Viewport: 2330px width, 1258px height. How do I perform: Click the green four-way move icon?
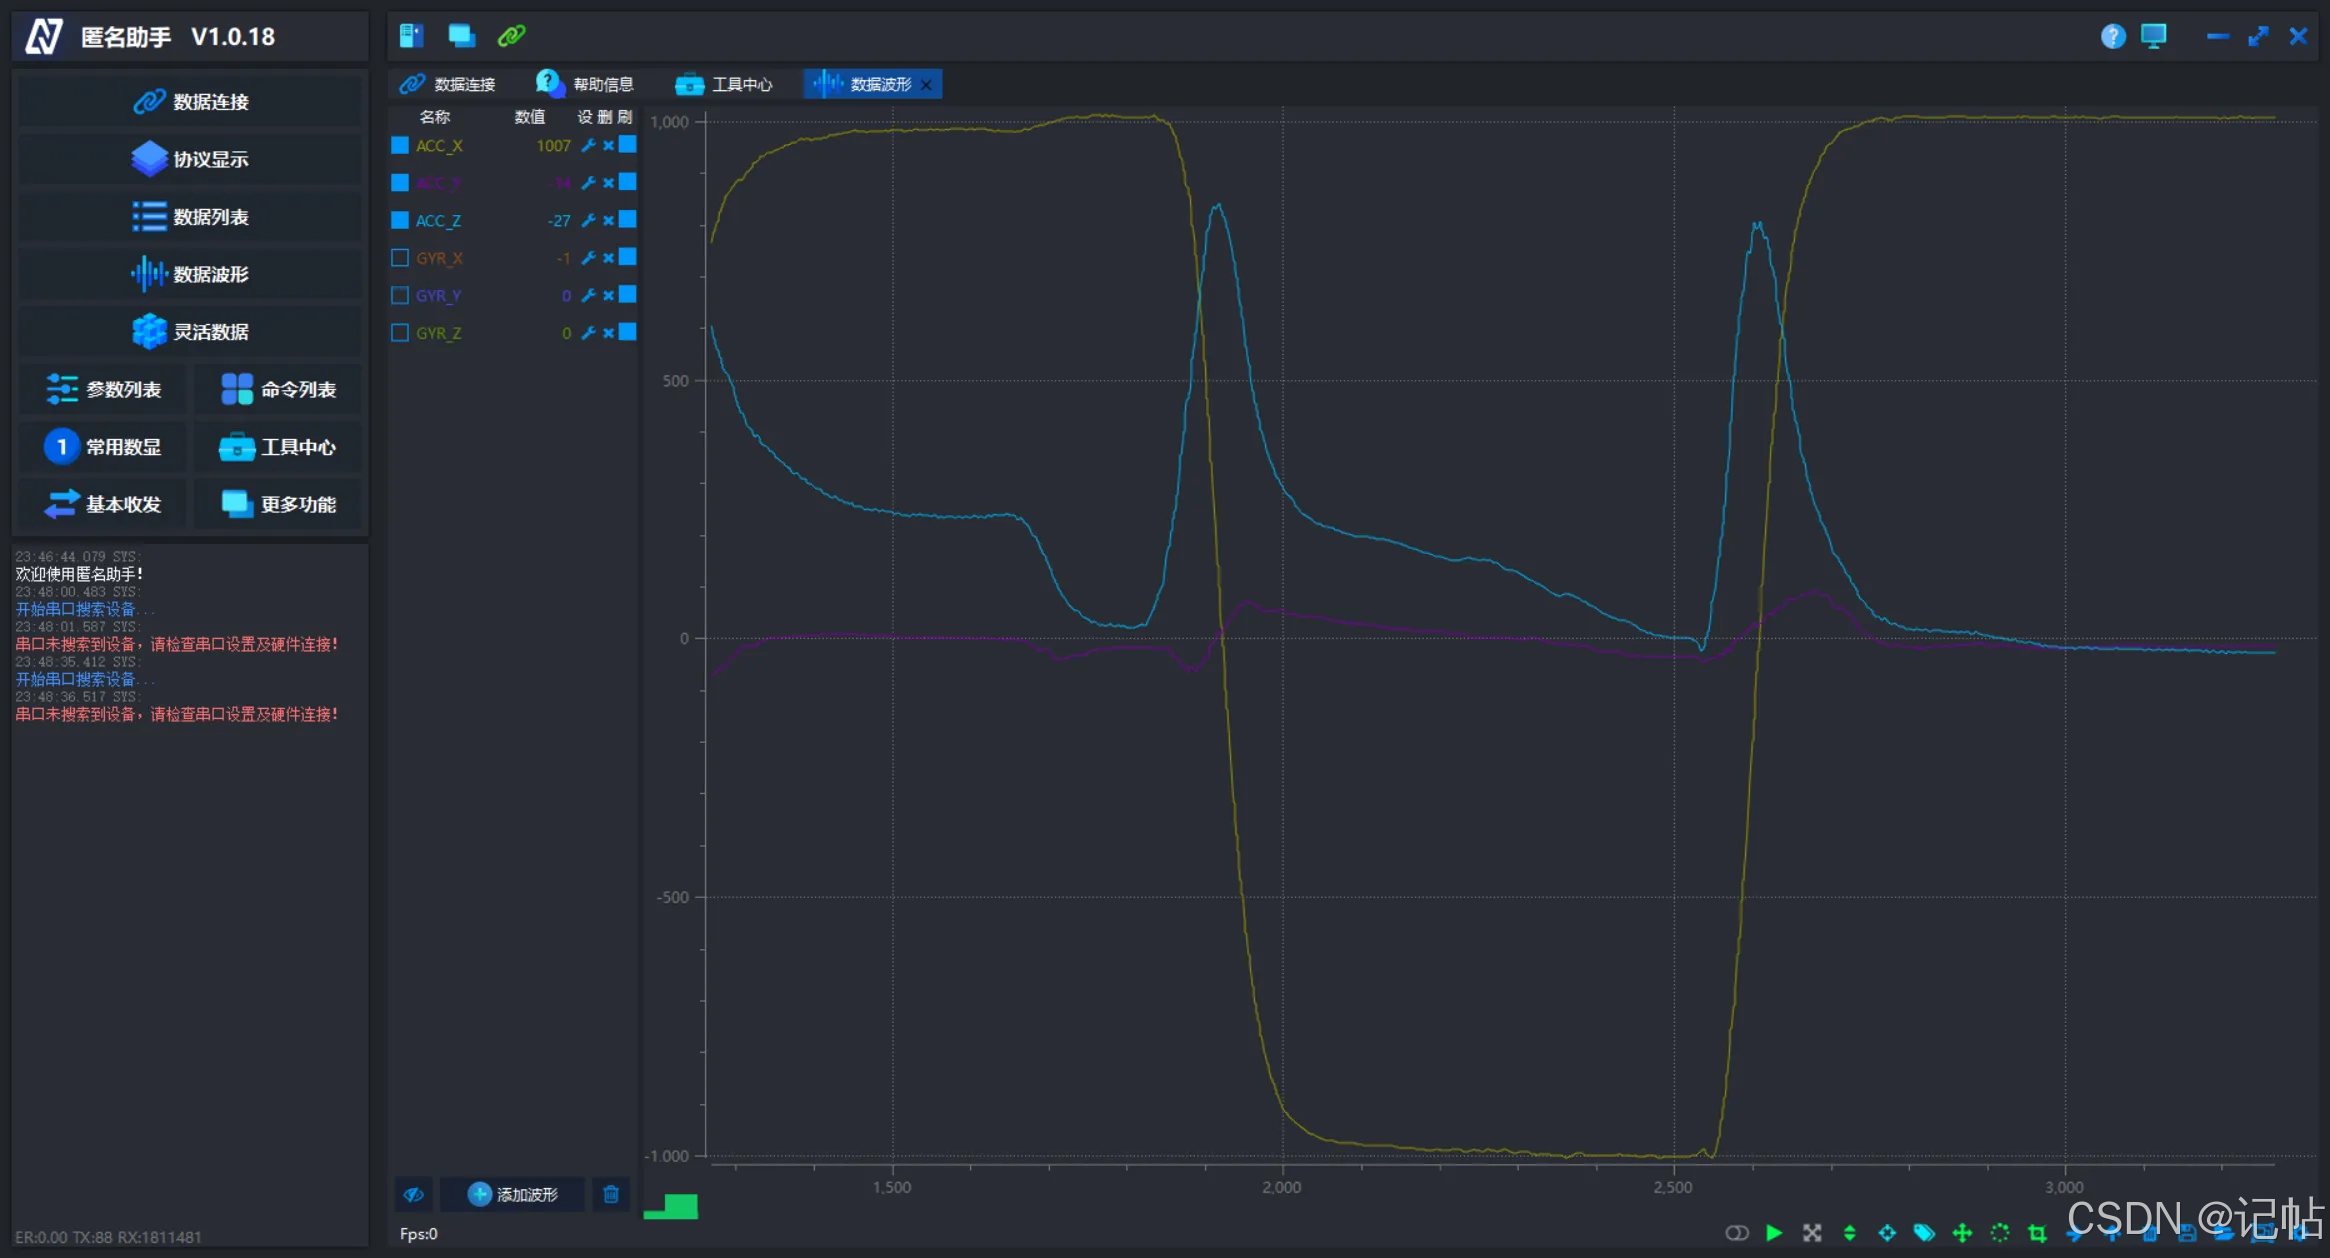pos(1962,1232)
